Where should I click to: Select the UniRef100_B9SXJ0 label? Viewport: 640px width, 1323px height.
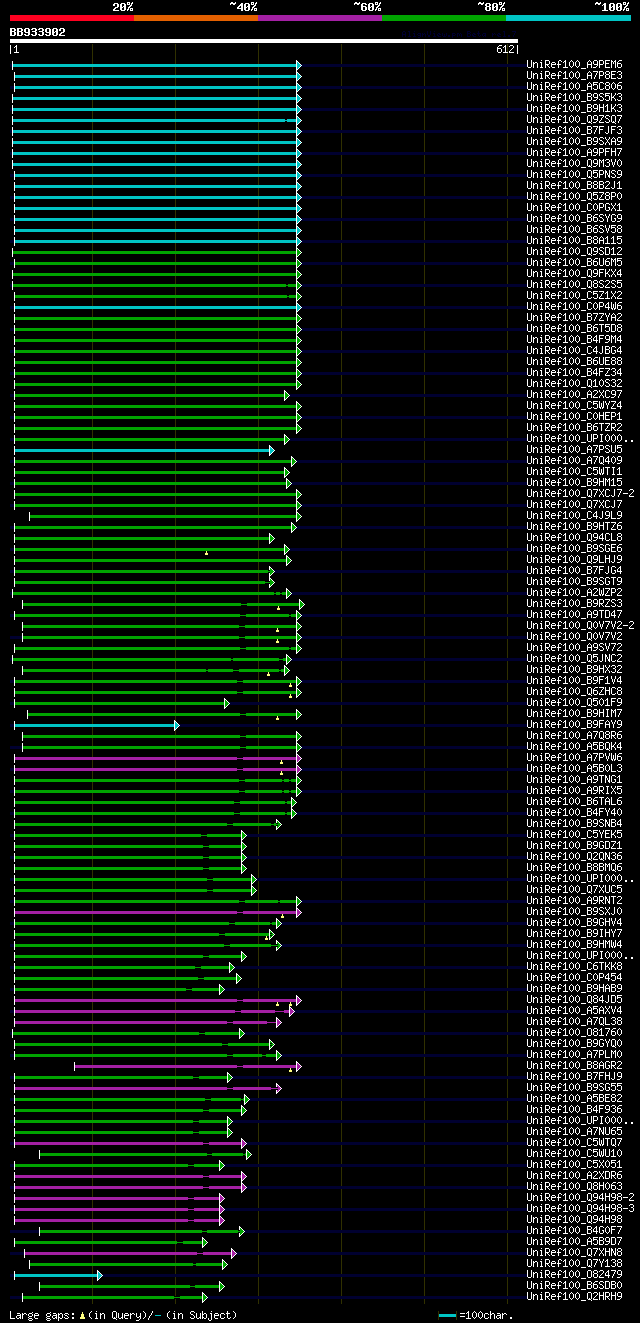(x=574, y=911)
